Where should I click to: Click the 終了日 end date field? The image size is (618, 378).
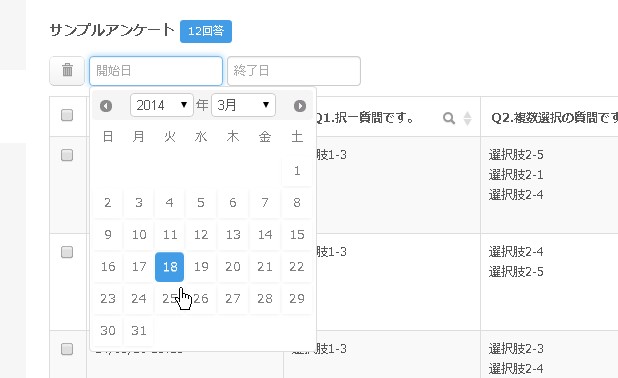(x=294, y=71)
